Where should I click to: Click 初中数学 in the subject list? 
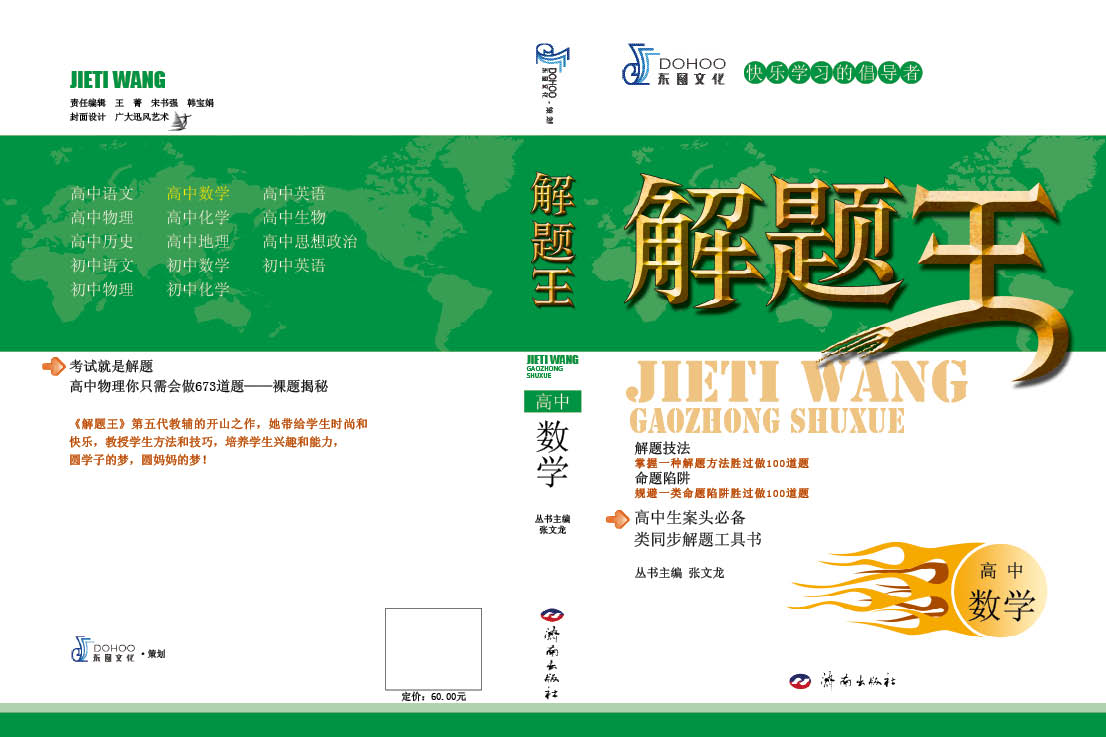click(198, 265)
